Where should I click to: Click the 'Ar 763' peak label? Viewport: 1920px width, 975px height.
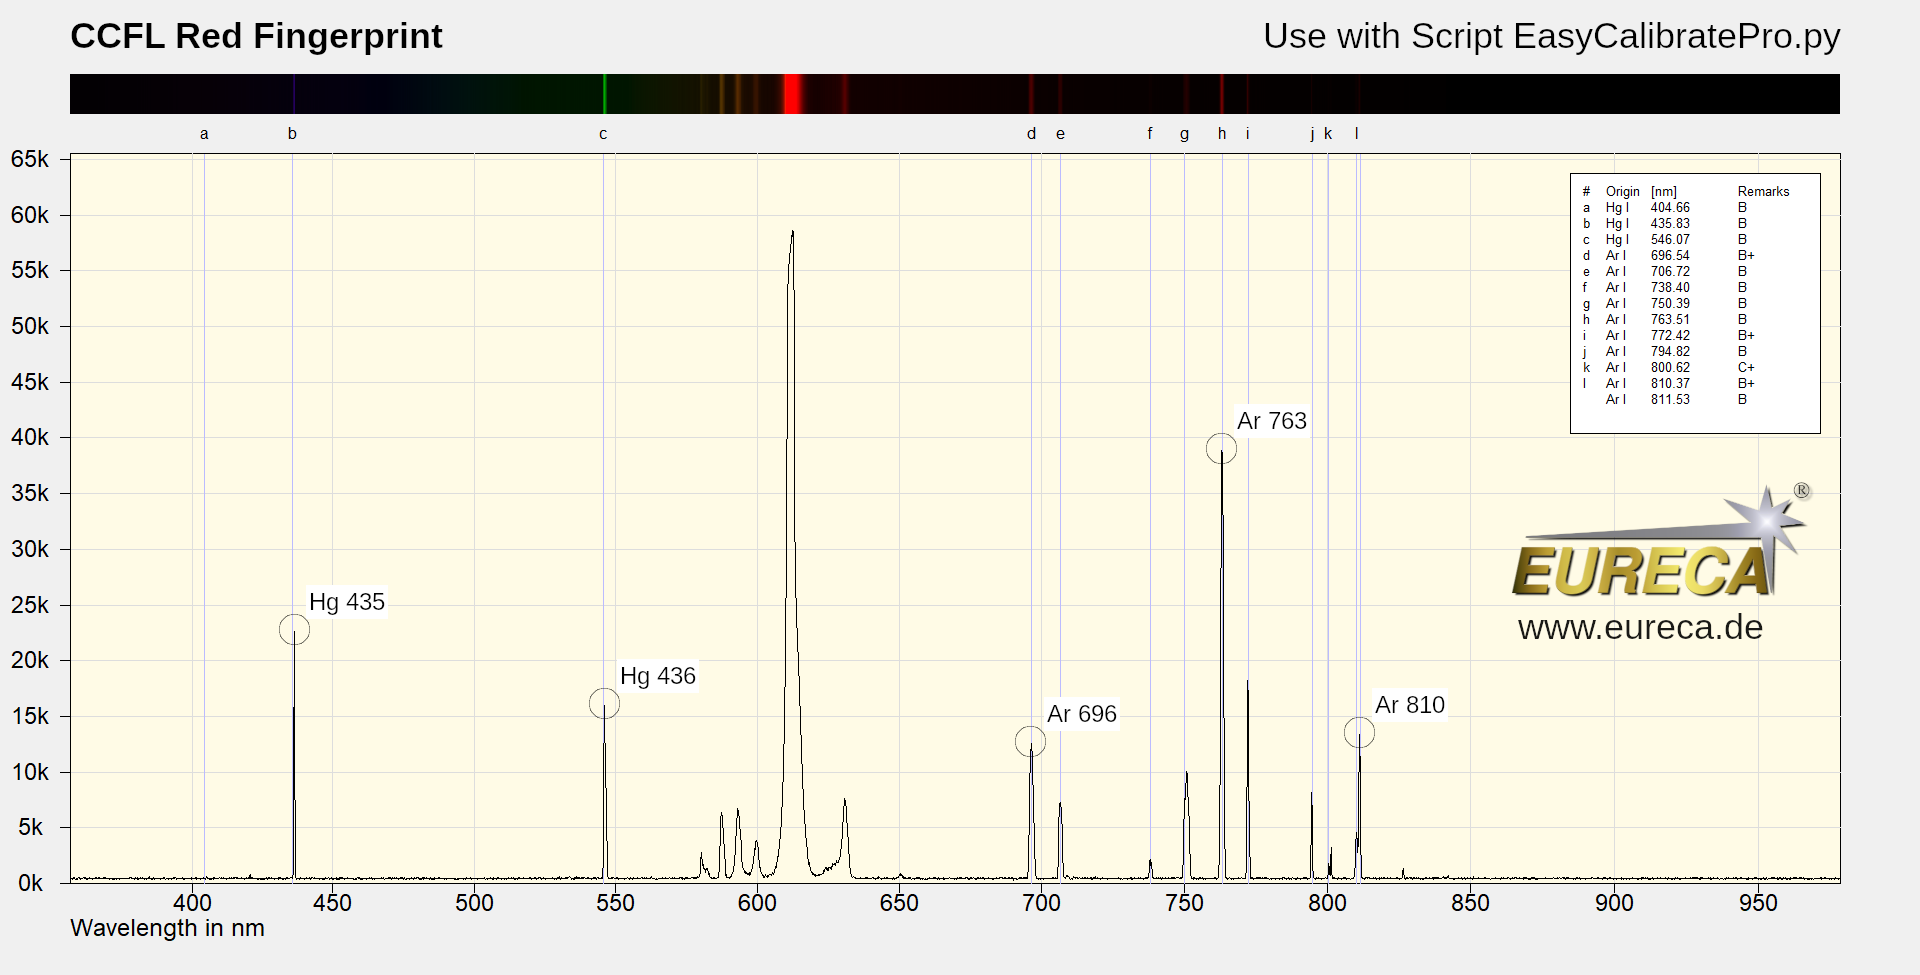tap(1271, 421)
